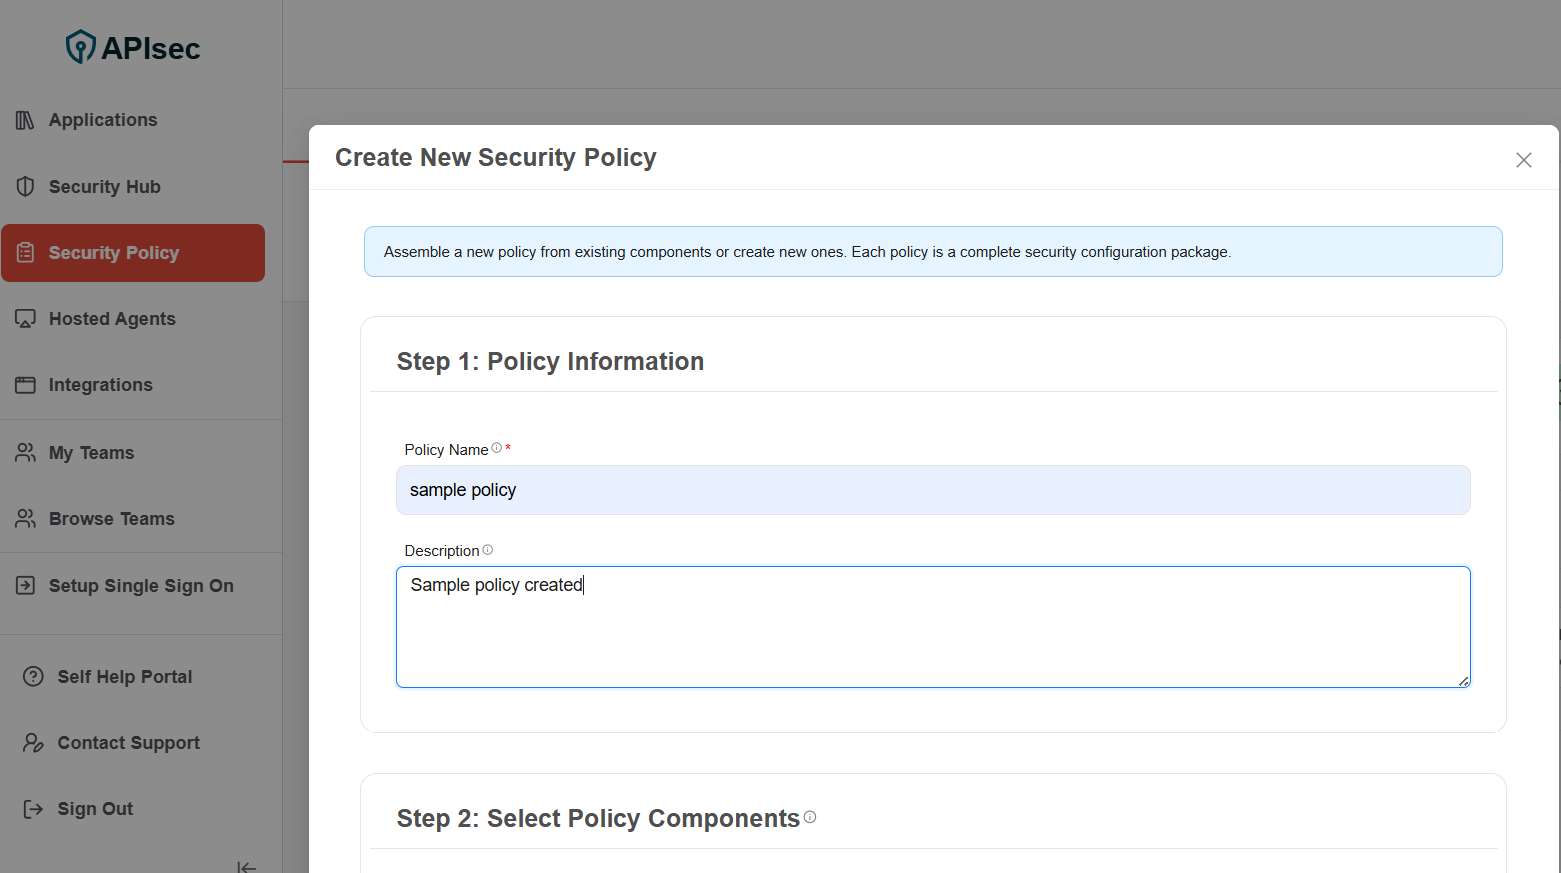The height and width of the screenshot is (873, 1561).
Task: Open Integrations using its panel icon
Action: [25, 384]
